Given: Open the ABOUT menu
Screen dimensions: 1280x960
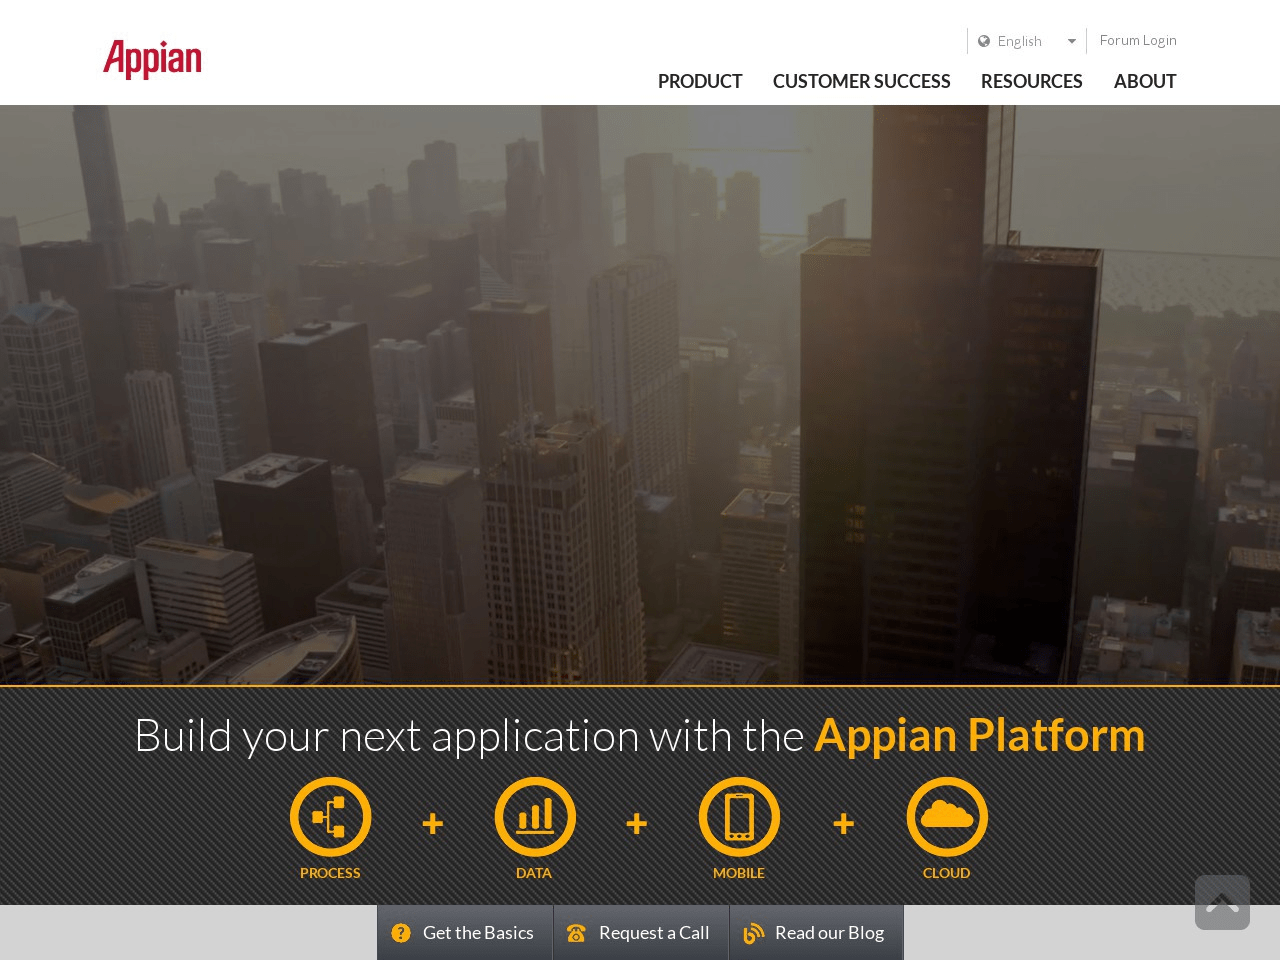Looking at the screenshot, I should pos(1145,81).
